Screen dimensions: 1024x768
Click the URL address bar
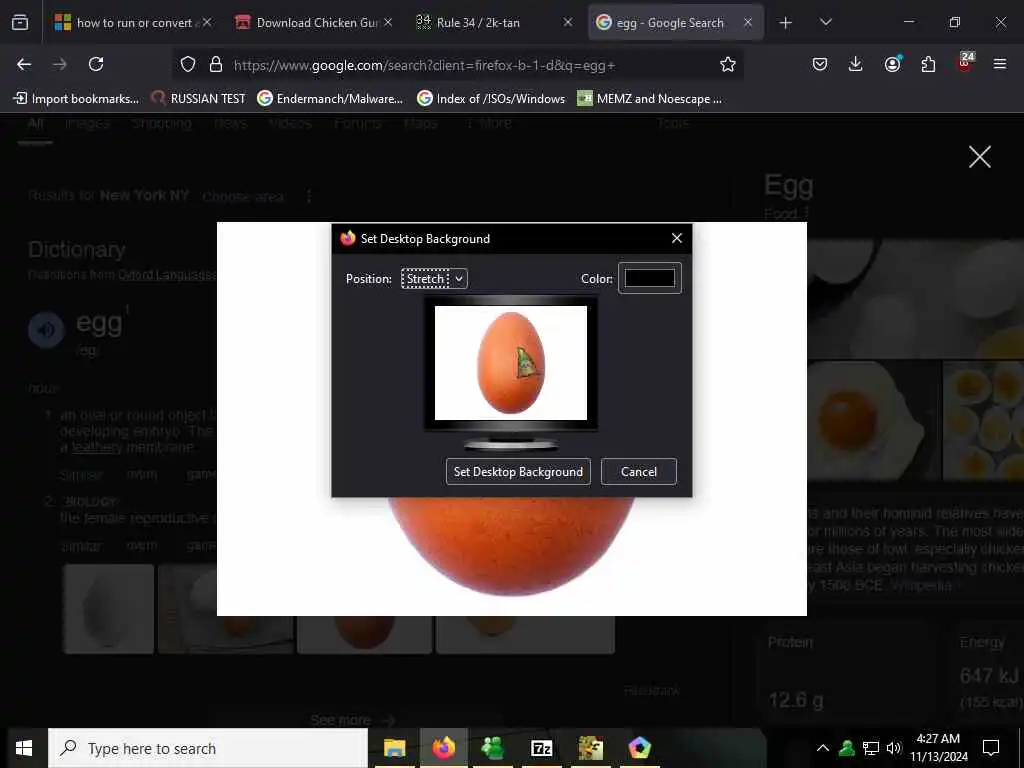(x=457, y=65)
